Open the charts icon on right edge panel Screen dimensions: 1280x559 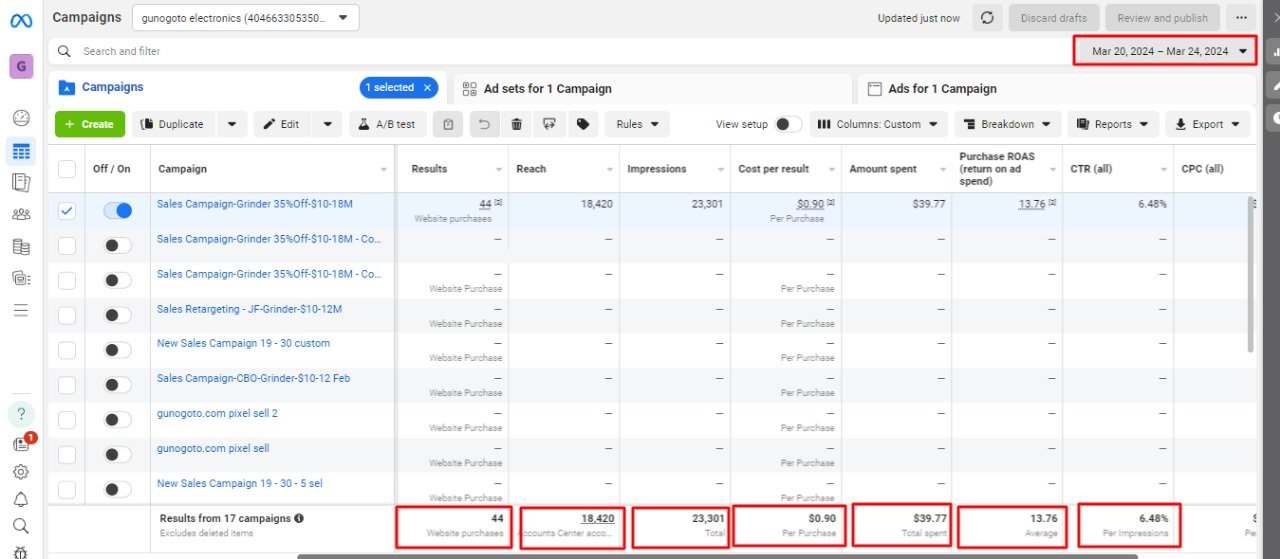[1273, 52]
